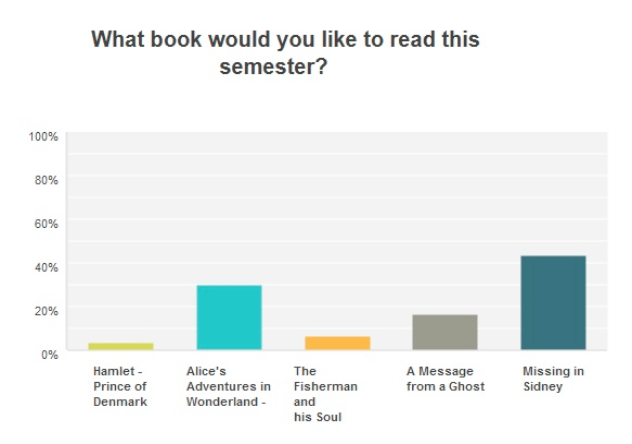Click the 100% axis label
The width and height of the screenshot is (632, 444).
(x=44, y=137)
